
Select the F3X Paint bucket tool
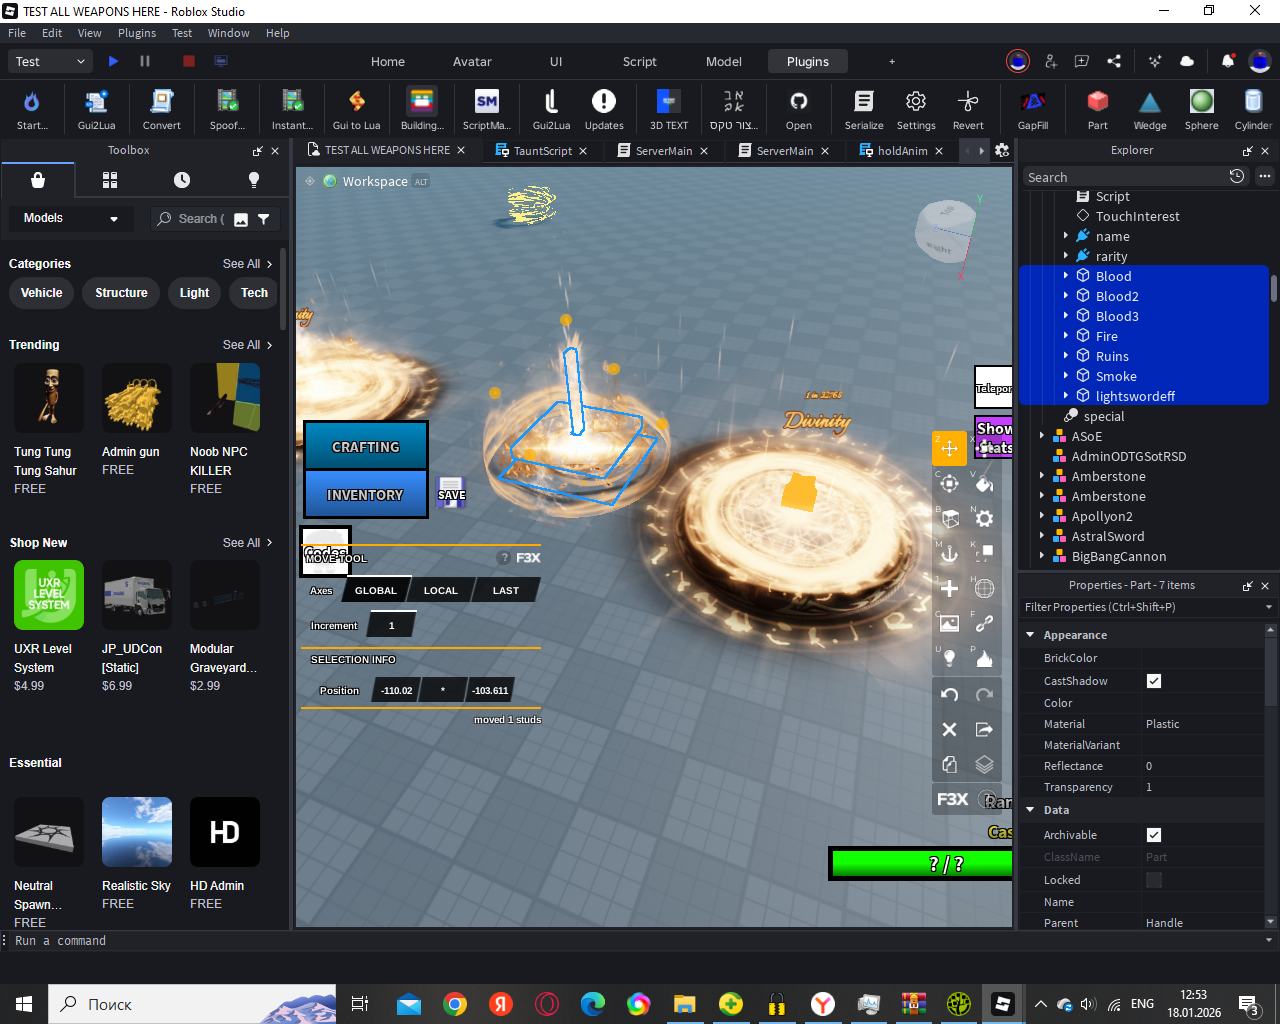(x=984, y=484)
